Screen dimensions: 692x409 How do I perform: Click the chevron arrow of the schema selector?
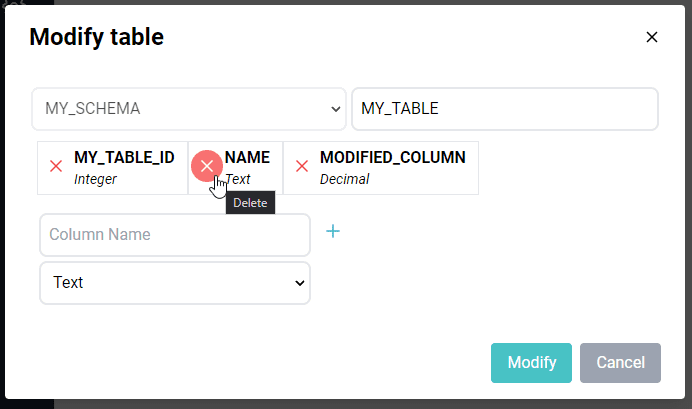tap(336, 109)
